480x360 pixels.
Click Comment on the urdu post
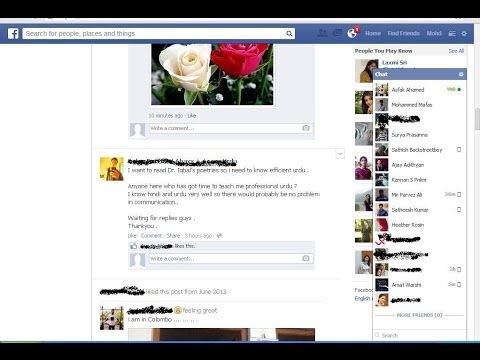[x=152, y=236]
